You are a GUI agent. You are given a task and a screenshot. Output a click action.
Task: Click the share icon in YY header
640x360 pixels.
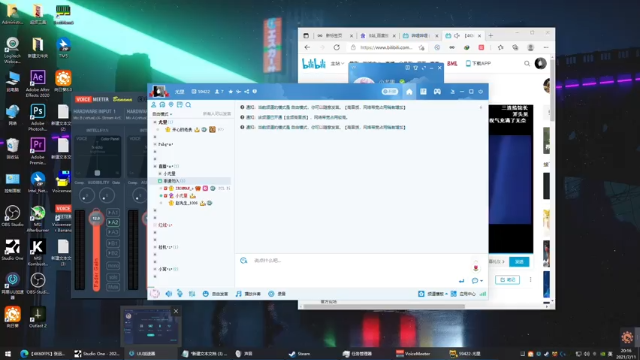(247, 91)
